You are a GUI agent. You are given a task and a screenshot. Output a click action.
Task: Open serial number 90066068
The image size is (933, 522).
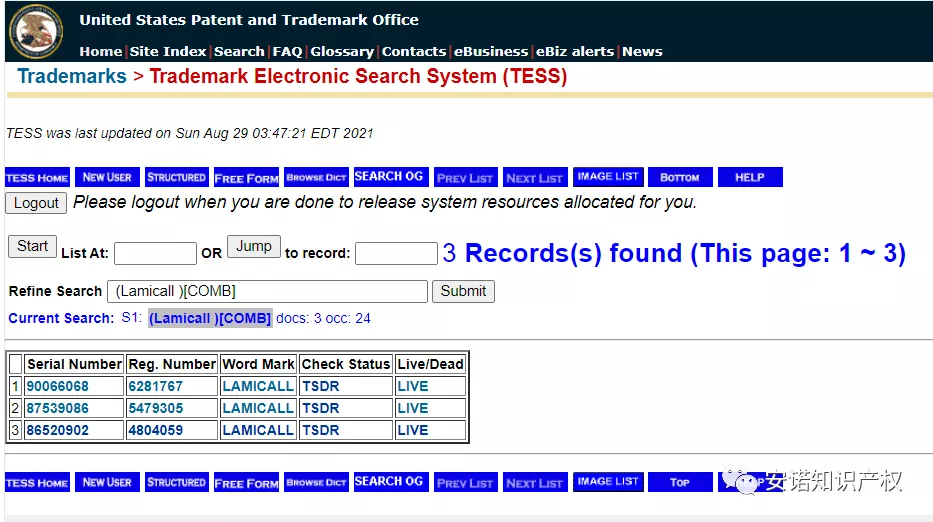click(x=58, y=386)
